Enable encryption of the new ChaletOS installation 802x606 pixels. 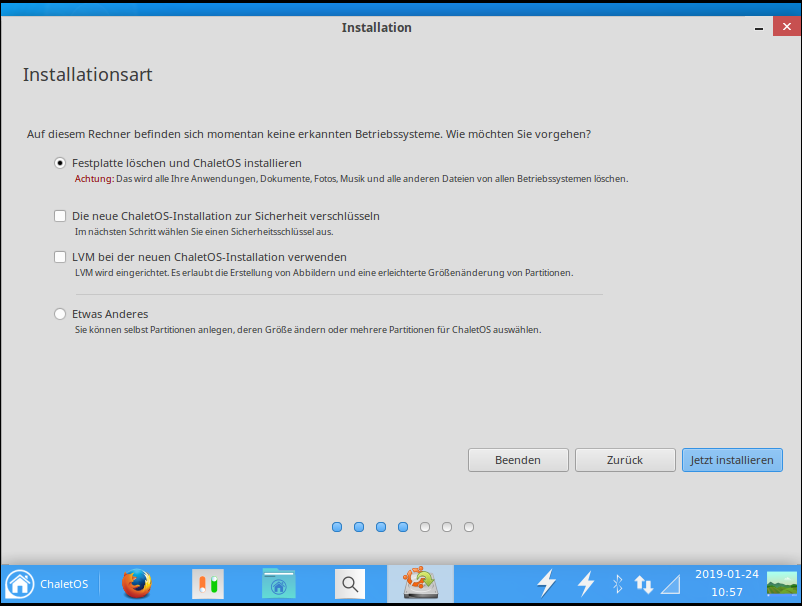[x=60, y=215]
